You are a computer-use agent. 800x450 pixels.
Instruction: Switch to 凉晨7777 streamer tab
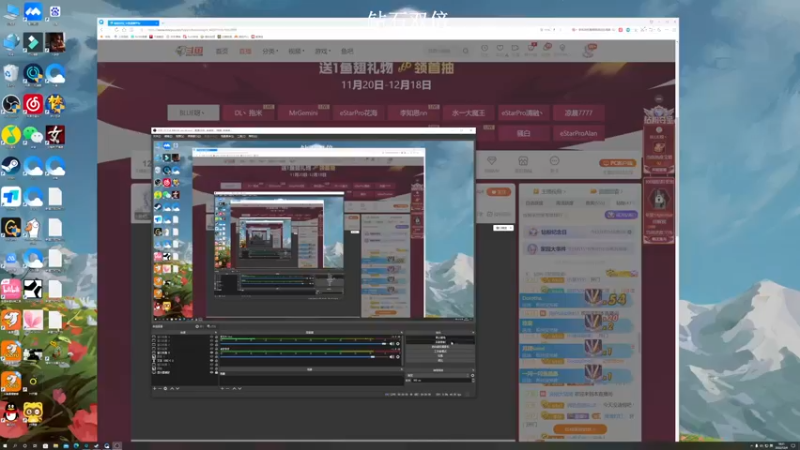coord(578,113)
